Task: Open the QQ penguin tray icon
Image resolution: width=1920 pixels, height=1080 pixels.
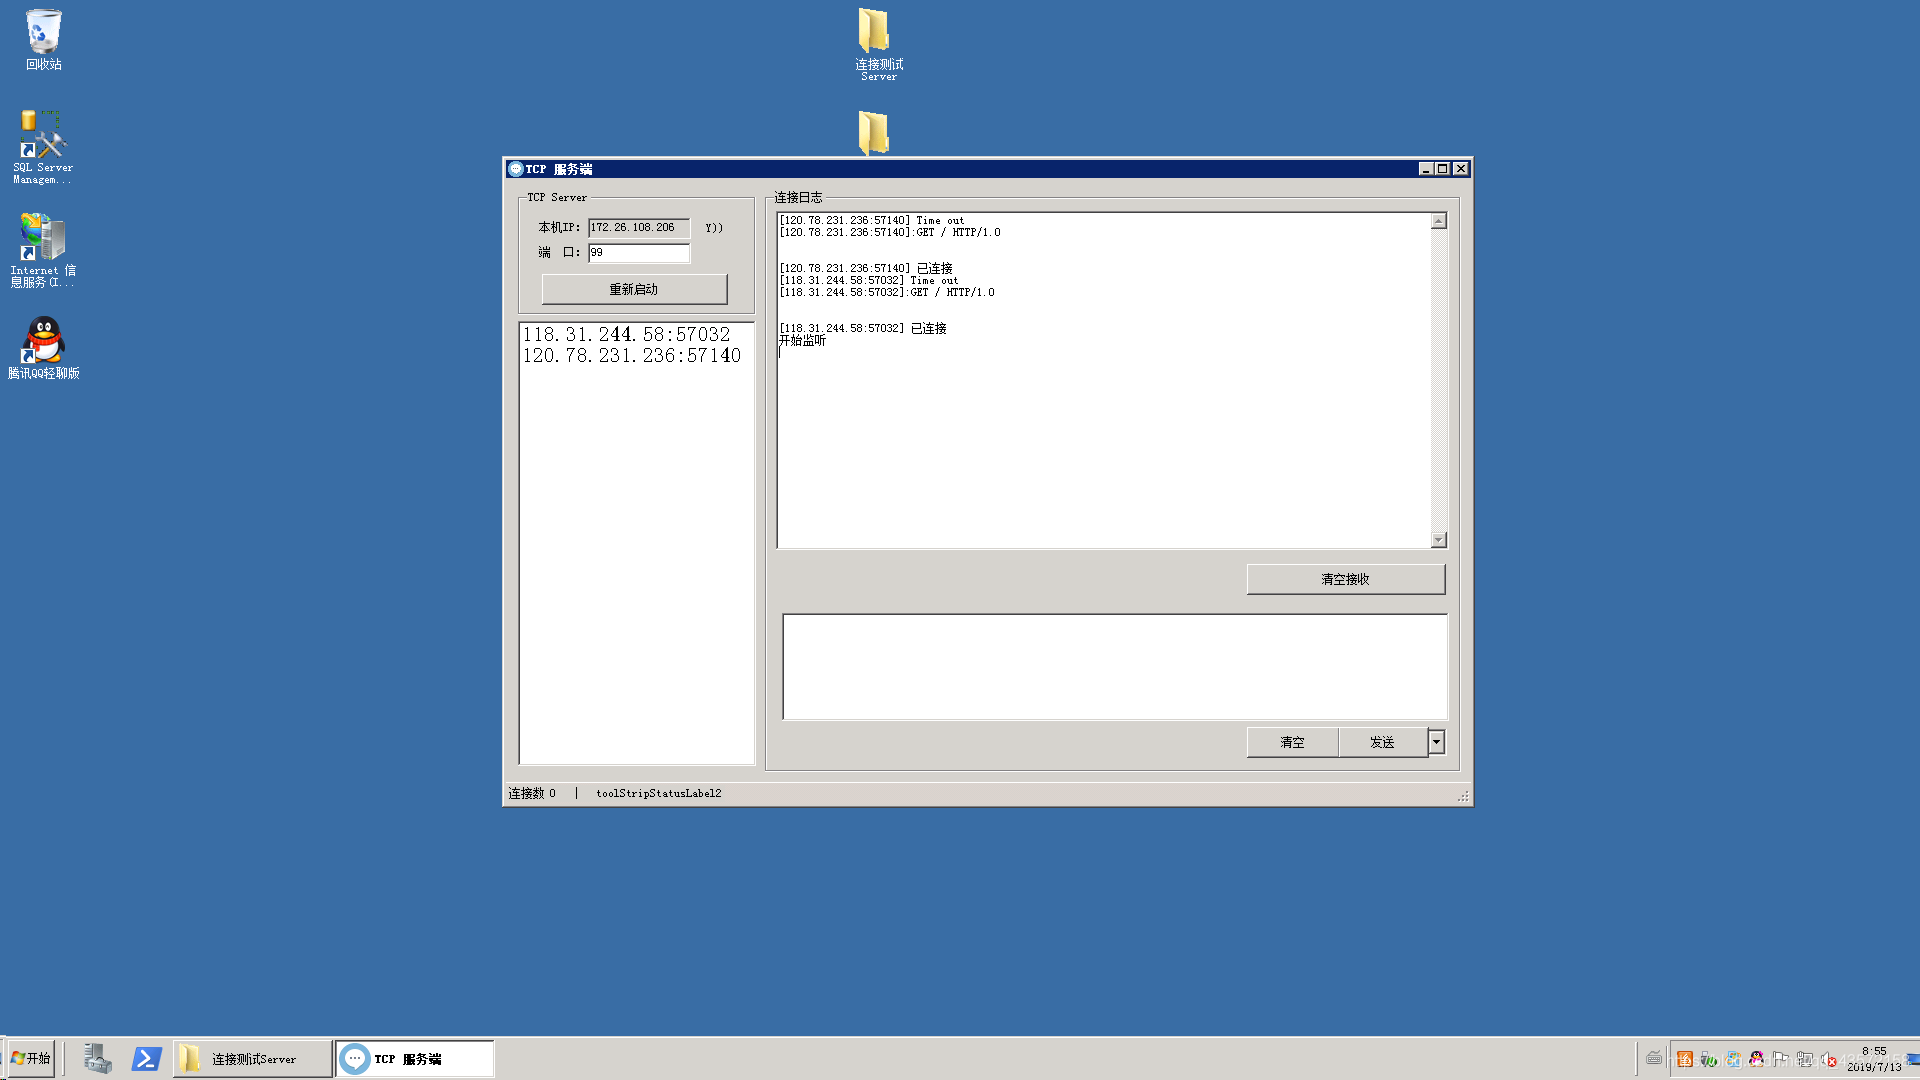Action: (x=1756, y=1059)
